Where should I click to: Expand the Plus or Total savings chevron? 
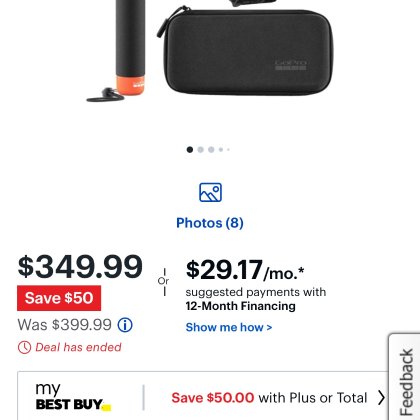[x=381, y=397]
